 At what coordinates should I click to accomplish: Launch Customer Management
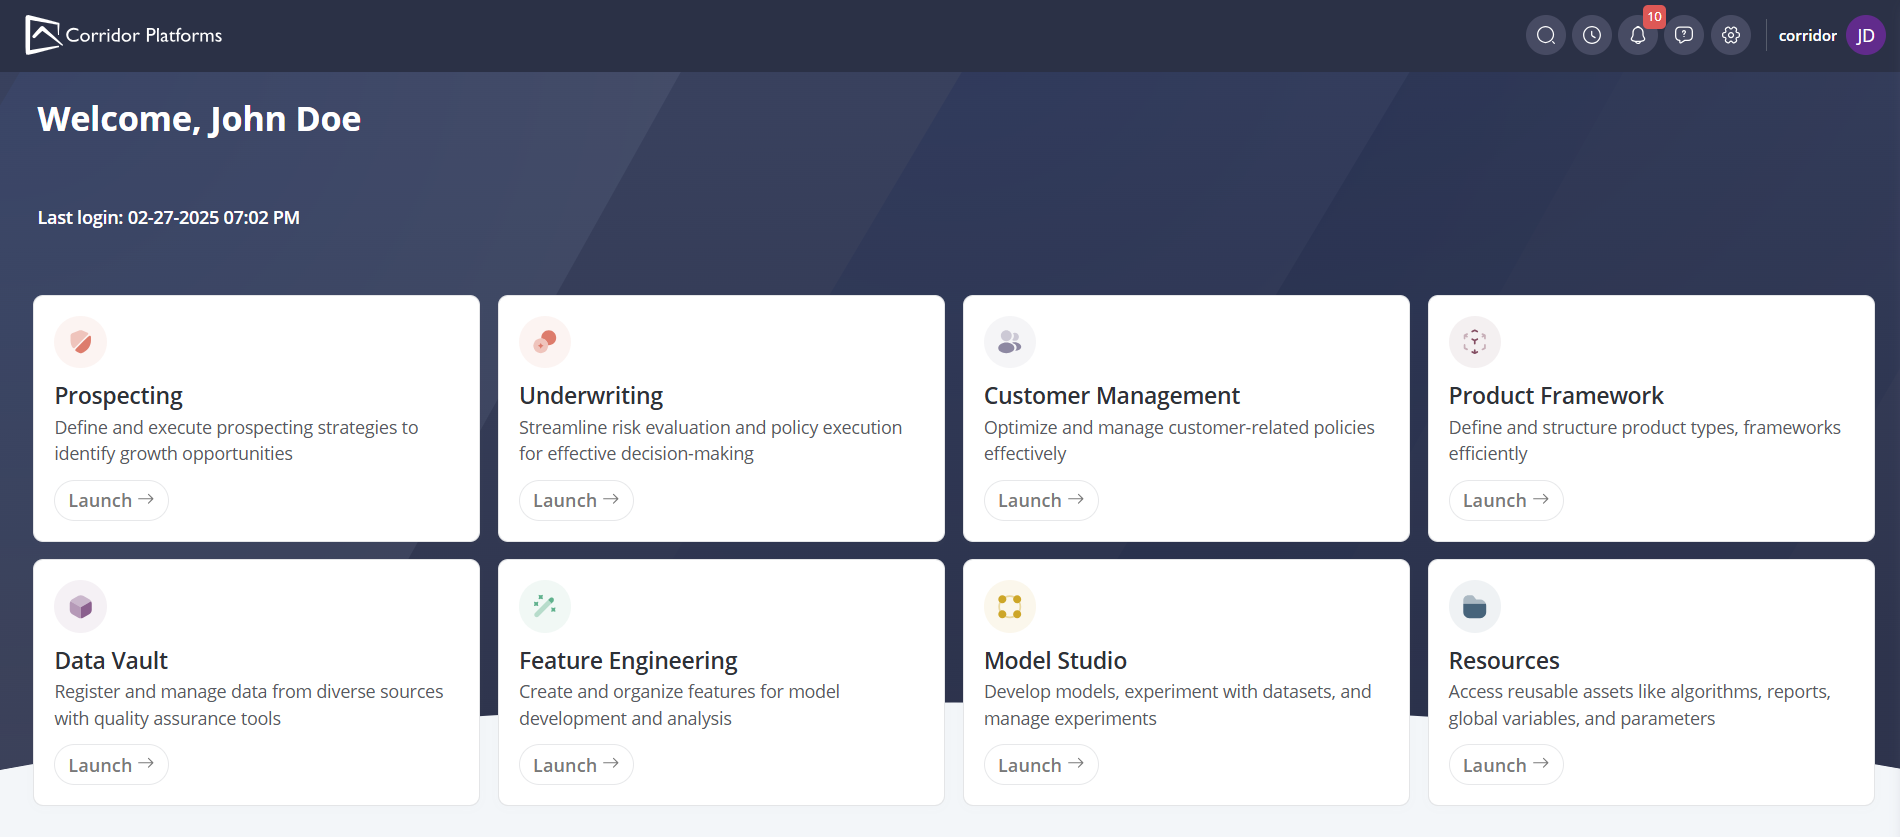point(1041,500)
